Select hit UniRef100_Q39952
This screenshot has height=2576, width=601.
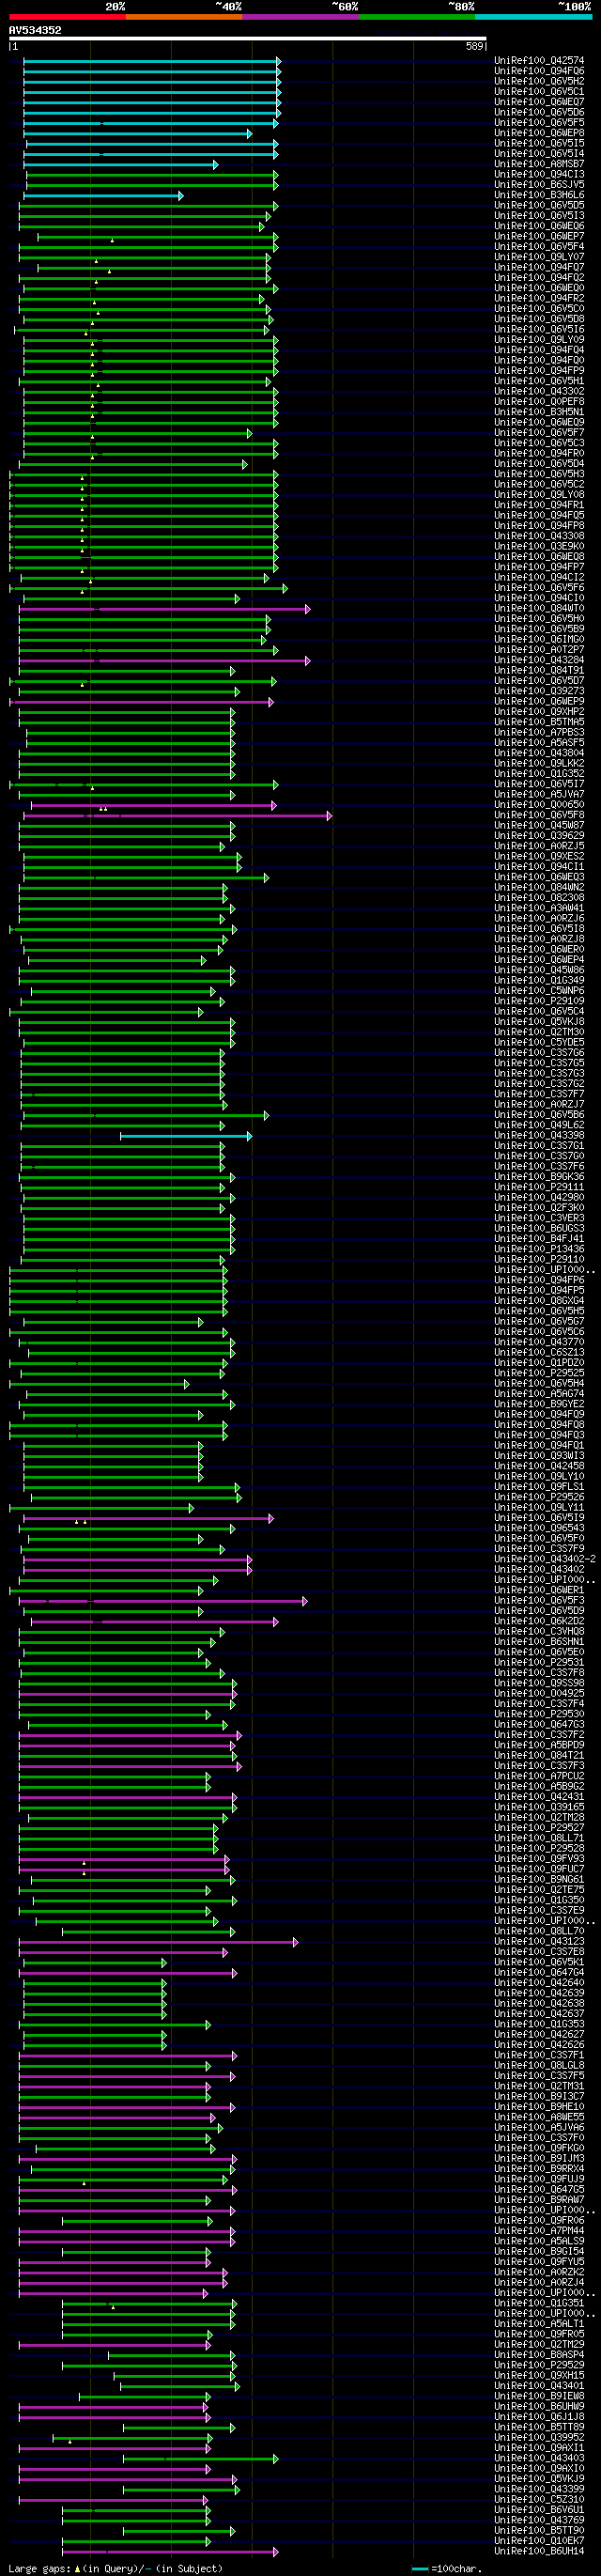tap(540, 2438)
